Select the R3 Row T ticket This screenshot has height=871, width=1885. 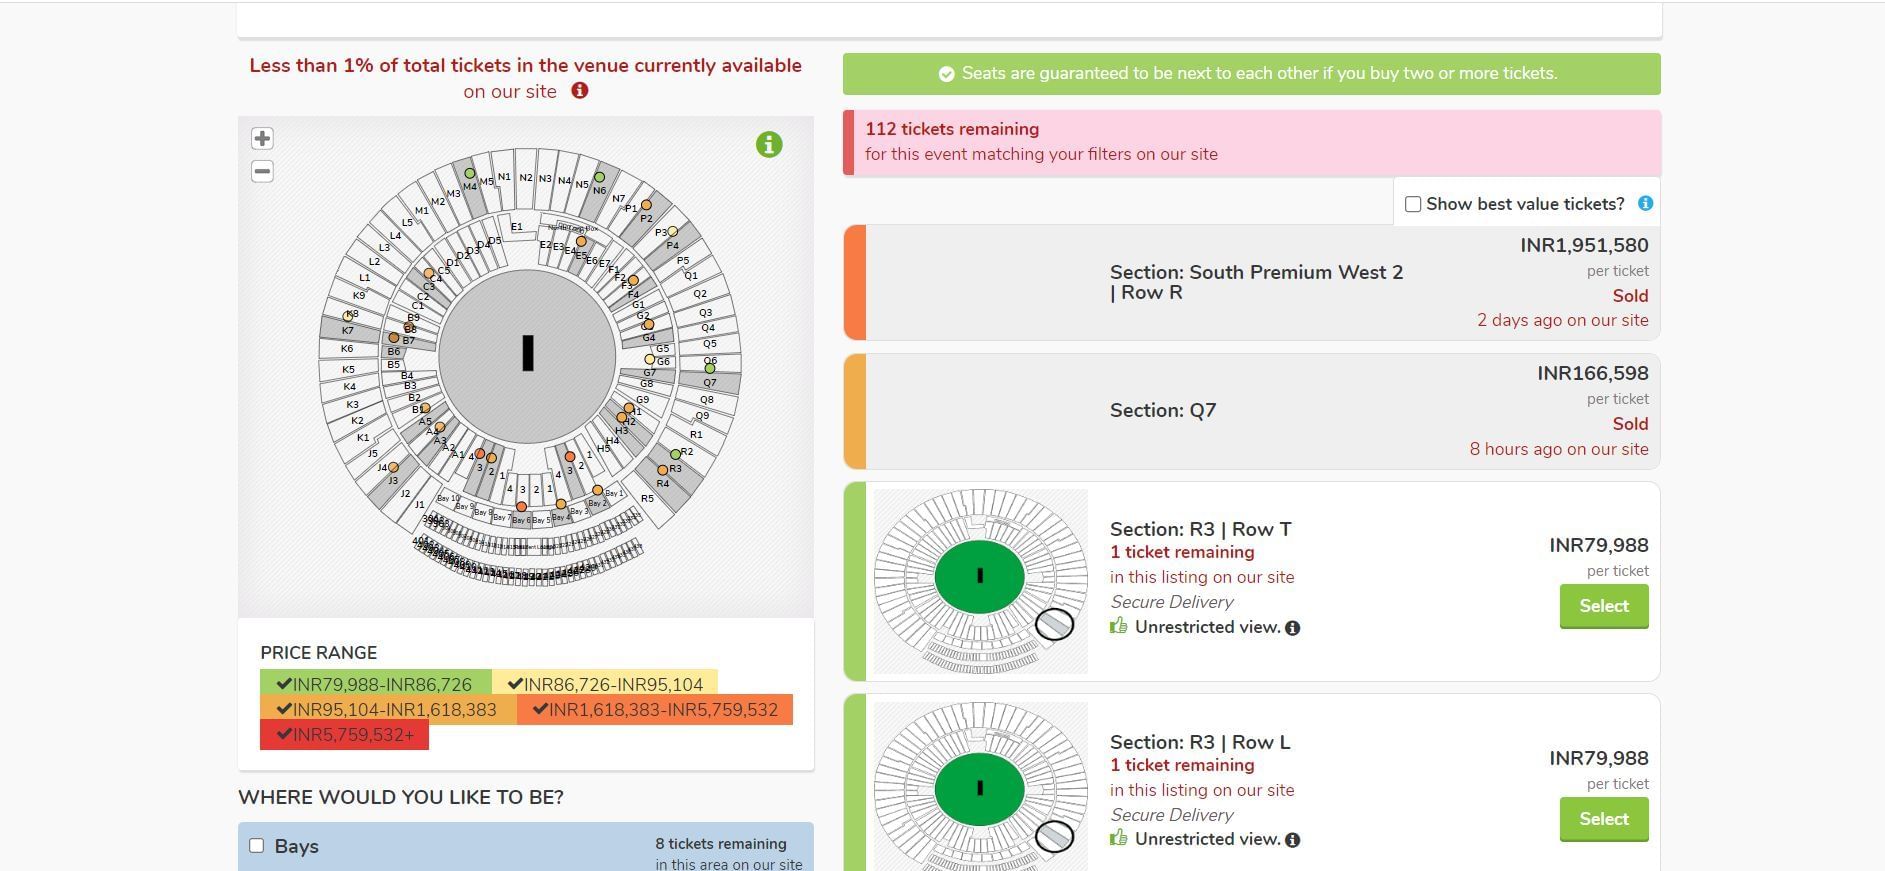1603,606
